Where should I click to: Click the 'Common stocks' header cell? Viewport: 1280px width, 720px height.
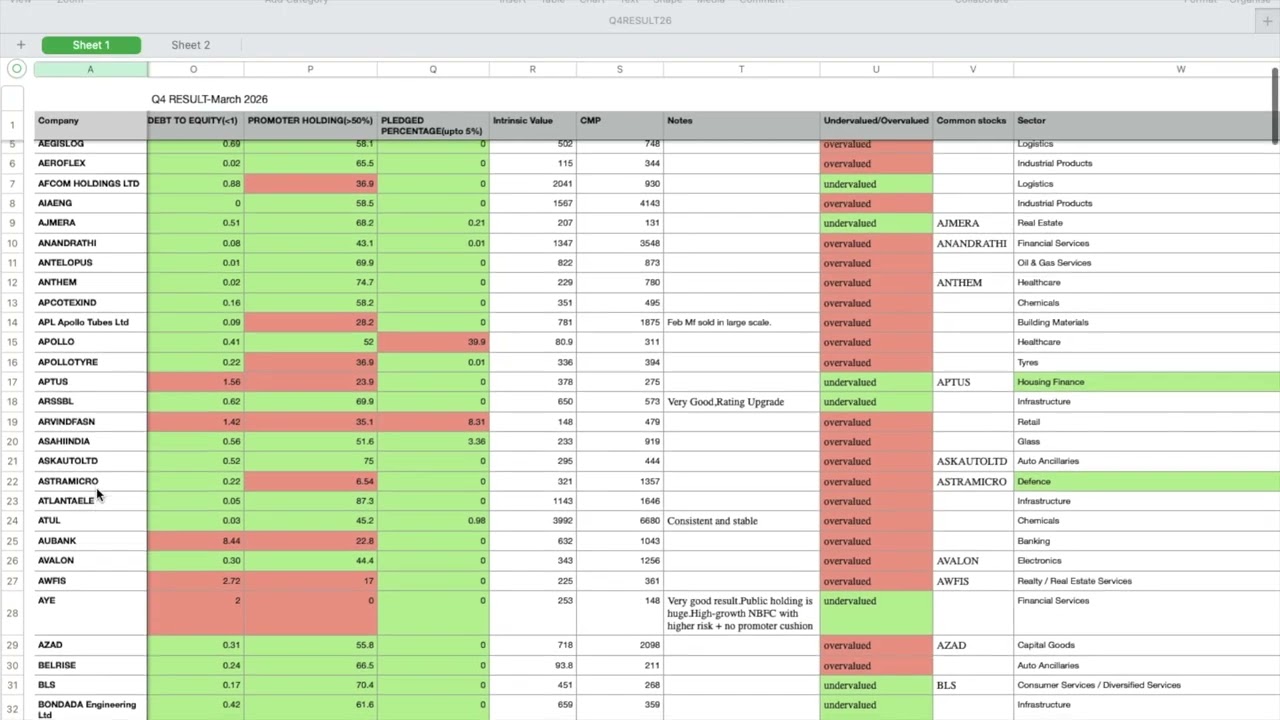(973, 125)
